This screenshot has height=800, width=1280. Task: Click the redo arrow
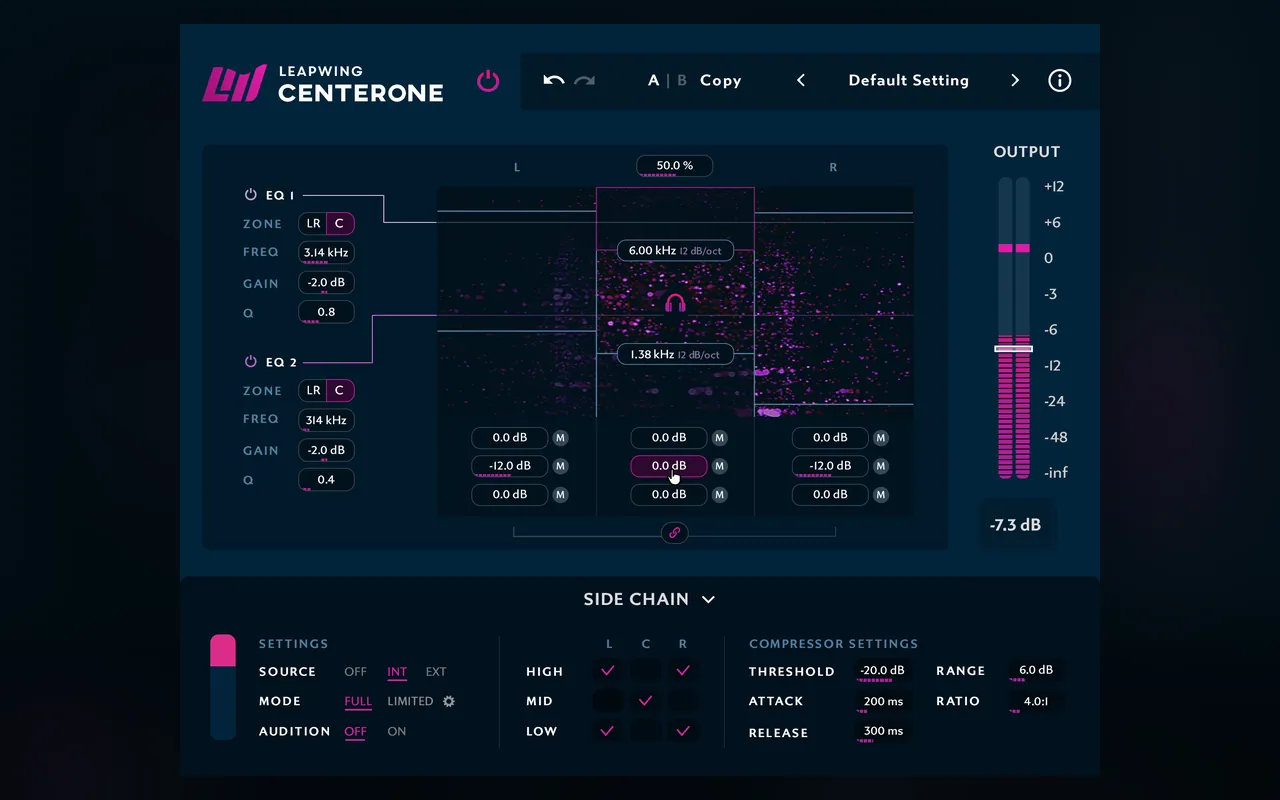click(x=584, y=80)
